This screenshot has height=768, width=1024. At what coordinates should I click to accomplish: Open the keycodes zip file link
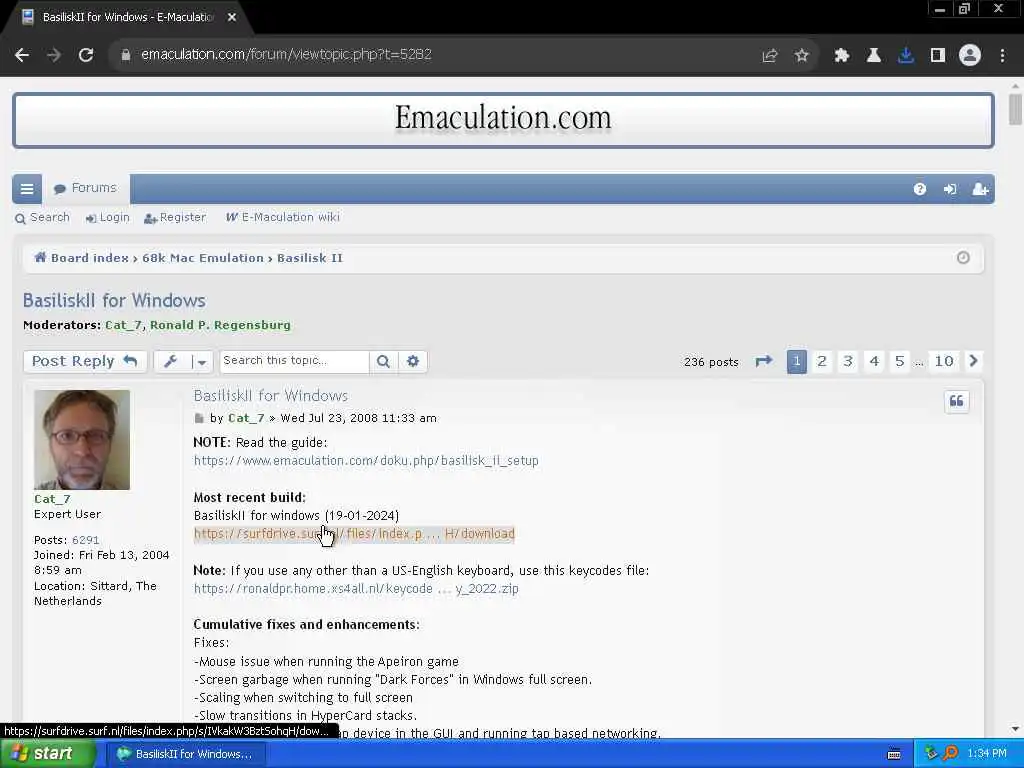[356, 588]
